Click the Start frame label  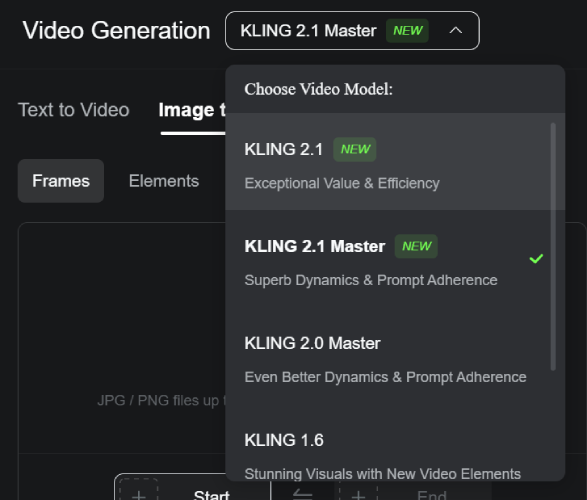click(212, 495)
